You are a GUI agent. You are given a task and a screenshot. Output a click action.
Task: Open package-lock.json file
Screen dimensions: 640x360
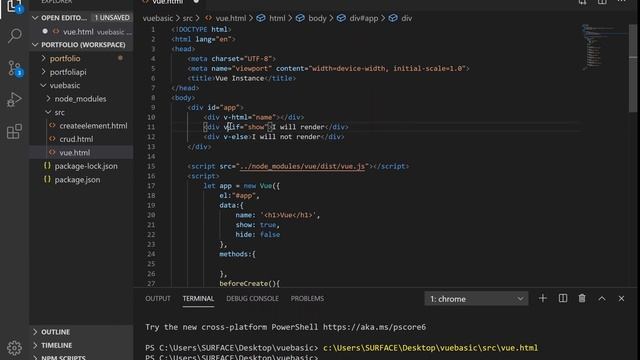pos(86,166)
